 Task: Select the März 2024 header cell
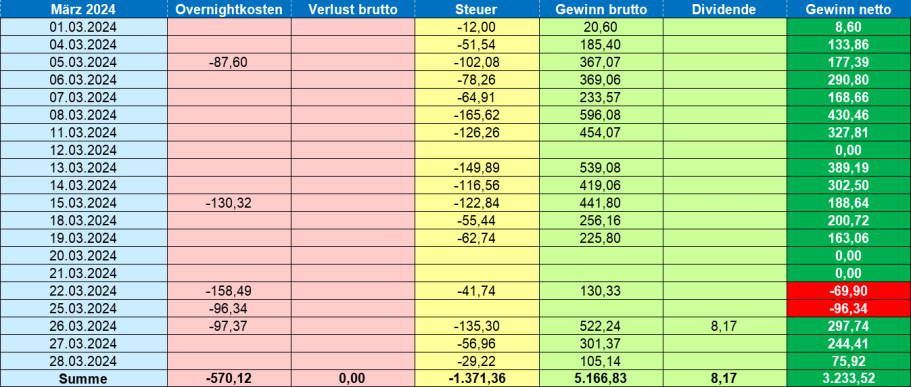point(84,9)
